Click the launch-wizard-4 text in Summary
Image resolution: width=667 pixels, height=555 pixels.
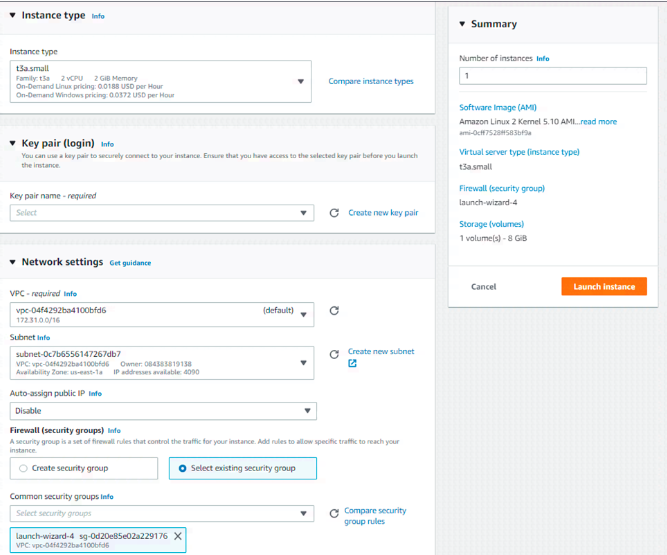point(488,202)
